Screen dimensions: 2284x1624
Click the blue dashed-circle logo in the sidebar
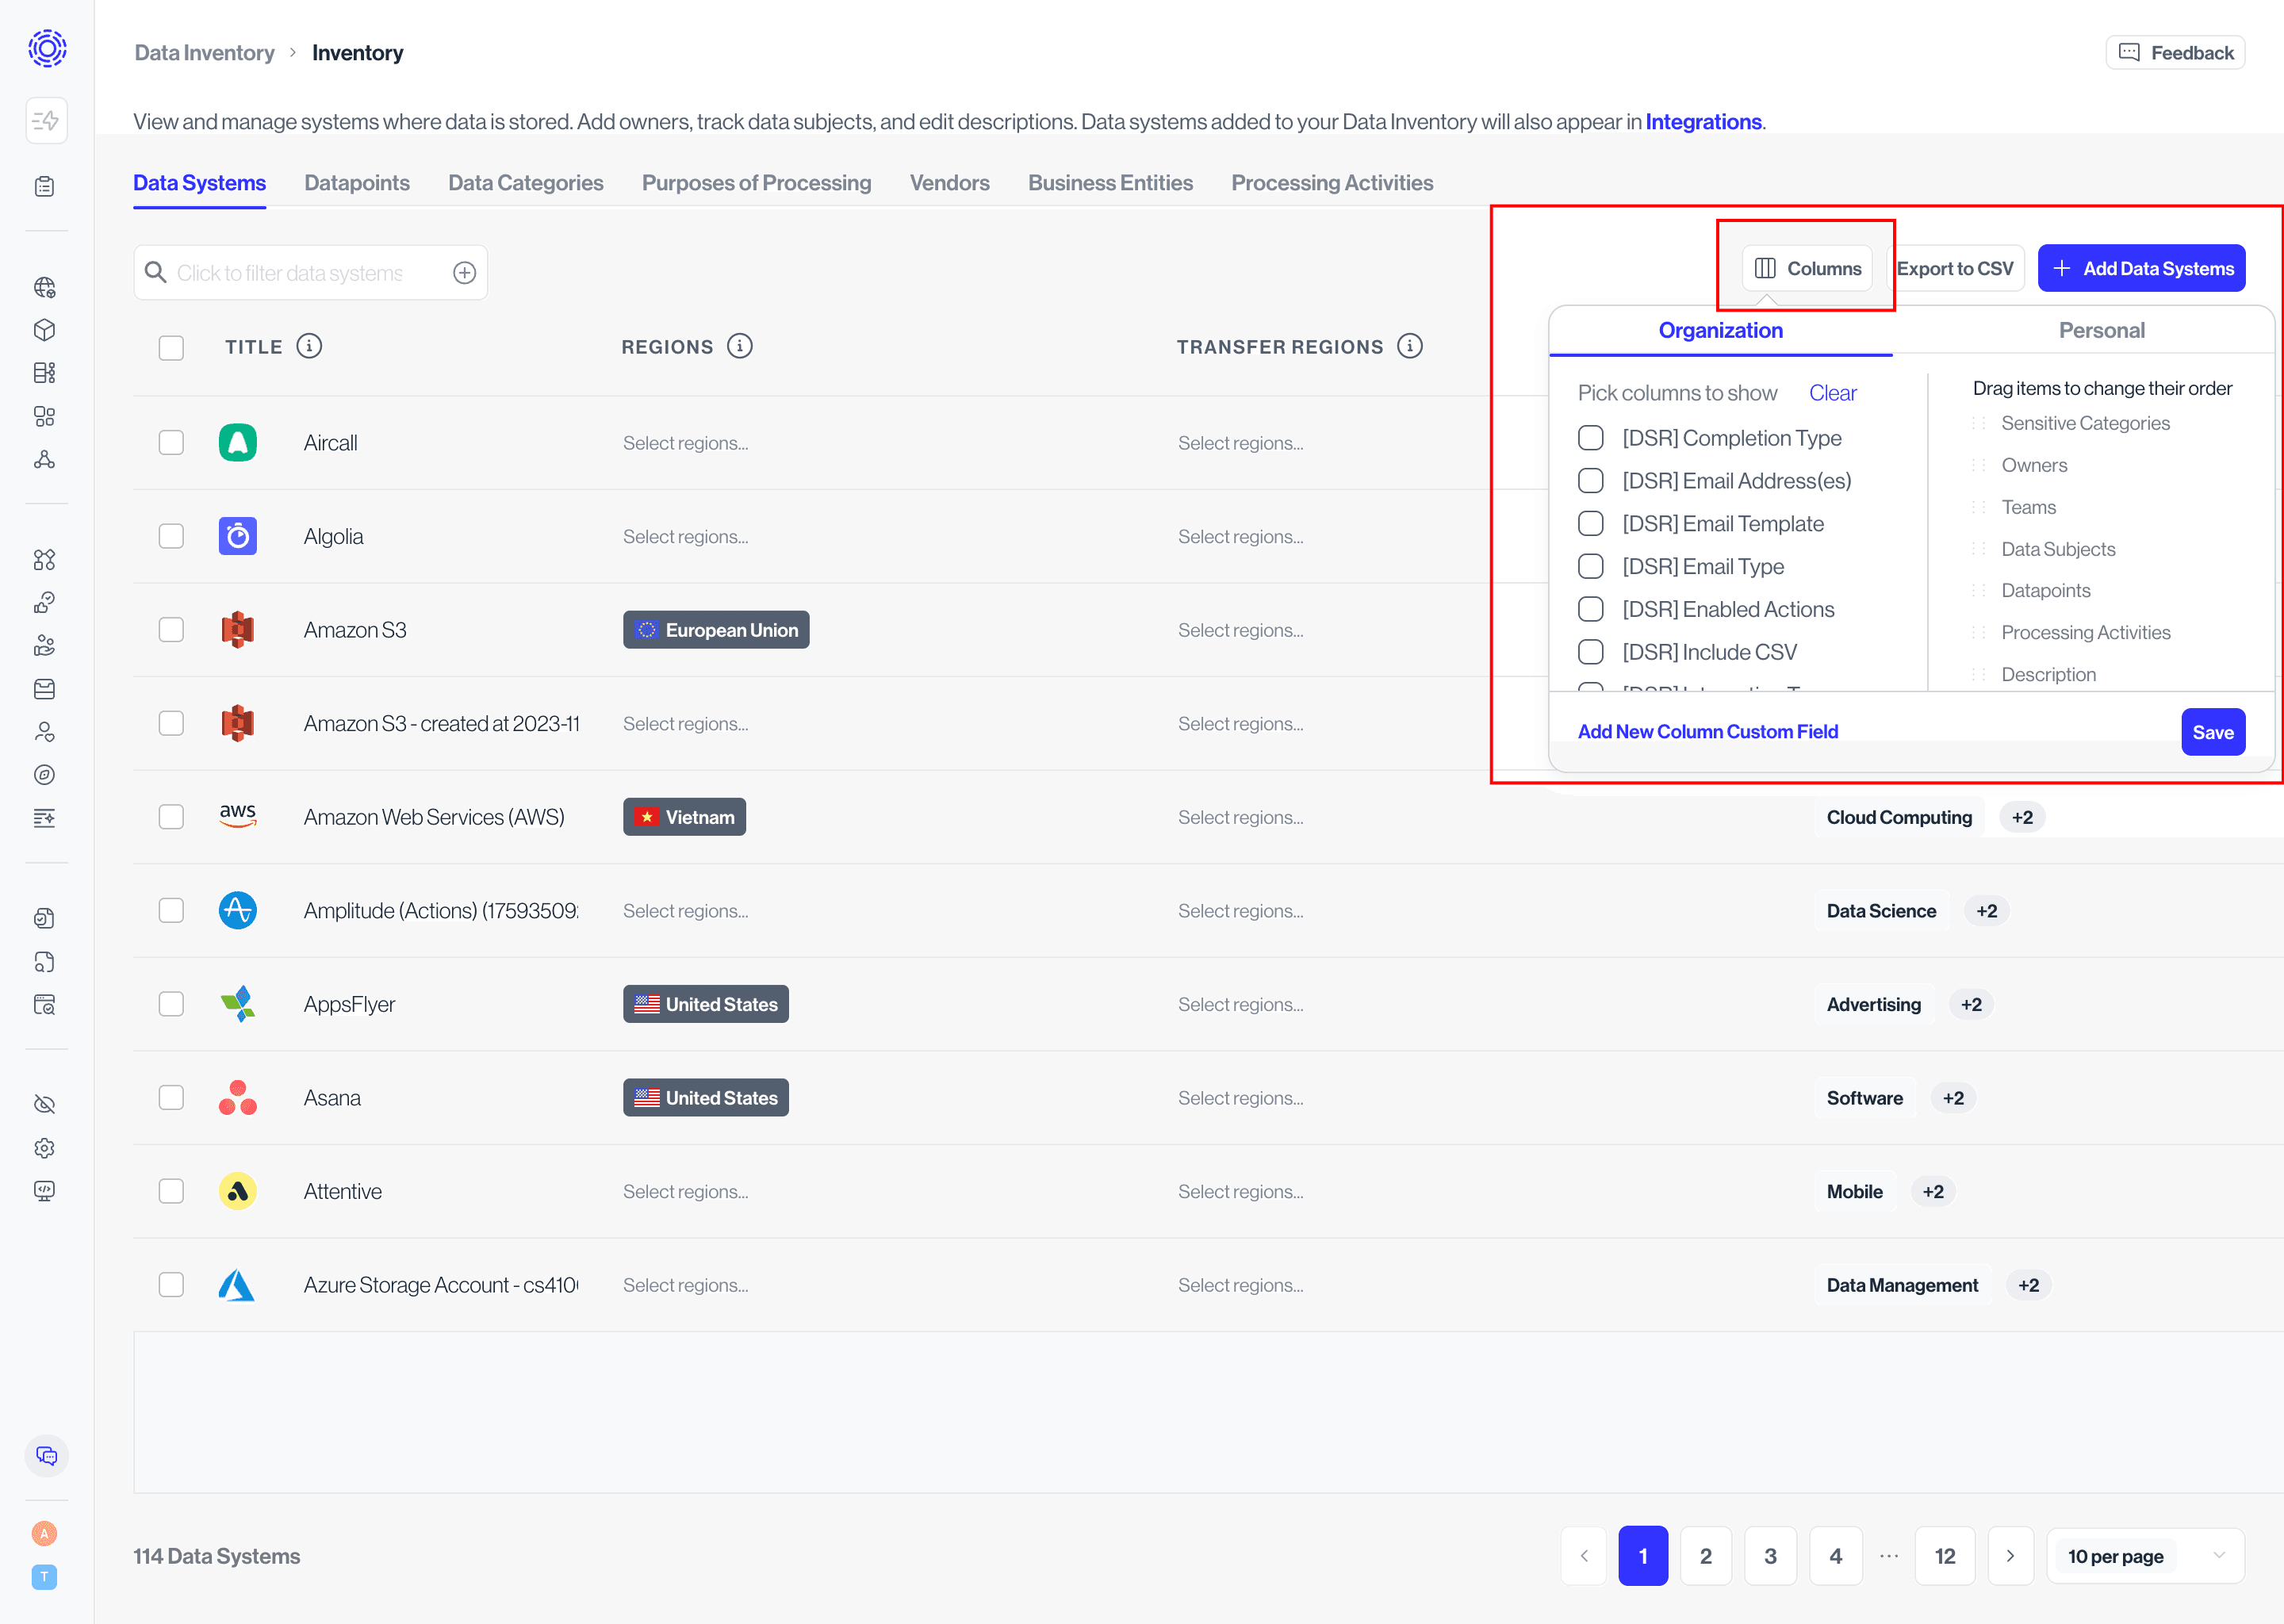point(47,48)
